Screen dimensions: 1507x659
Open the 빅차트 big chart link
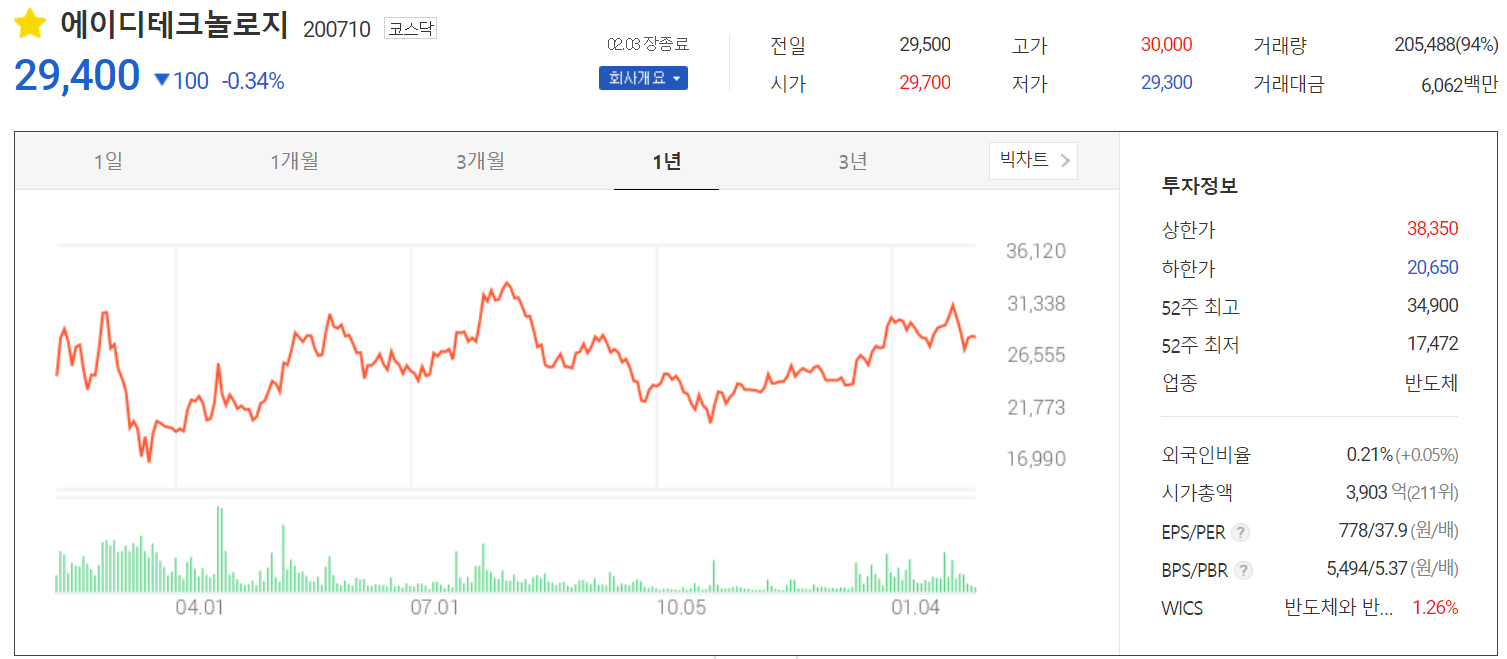pyautogui.click(x=1033, y=160)
